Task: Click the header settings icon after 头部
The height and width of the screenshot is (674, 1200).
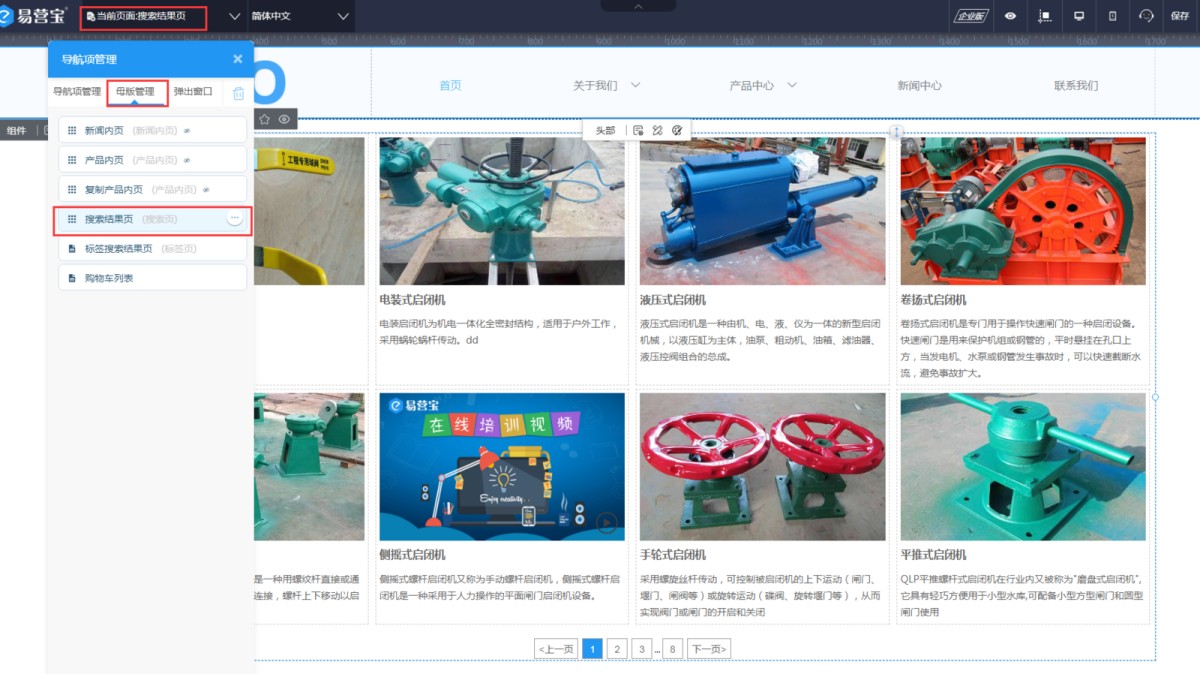Action: point(638,130)
